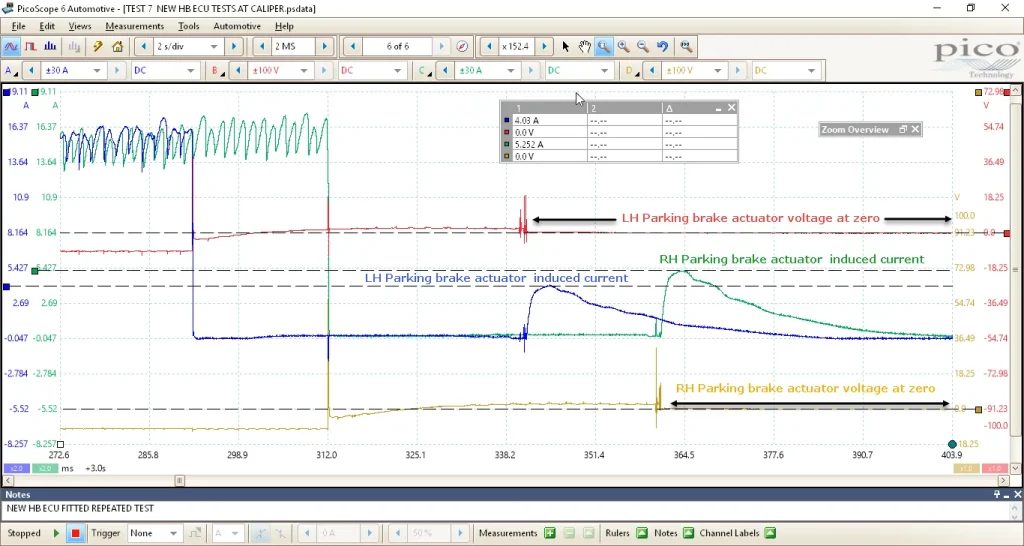Open Channel D DC coupling dropdown
The height and width of the screenshot is (546, 1024).
(811, 71)
